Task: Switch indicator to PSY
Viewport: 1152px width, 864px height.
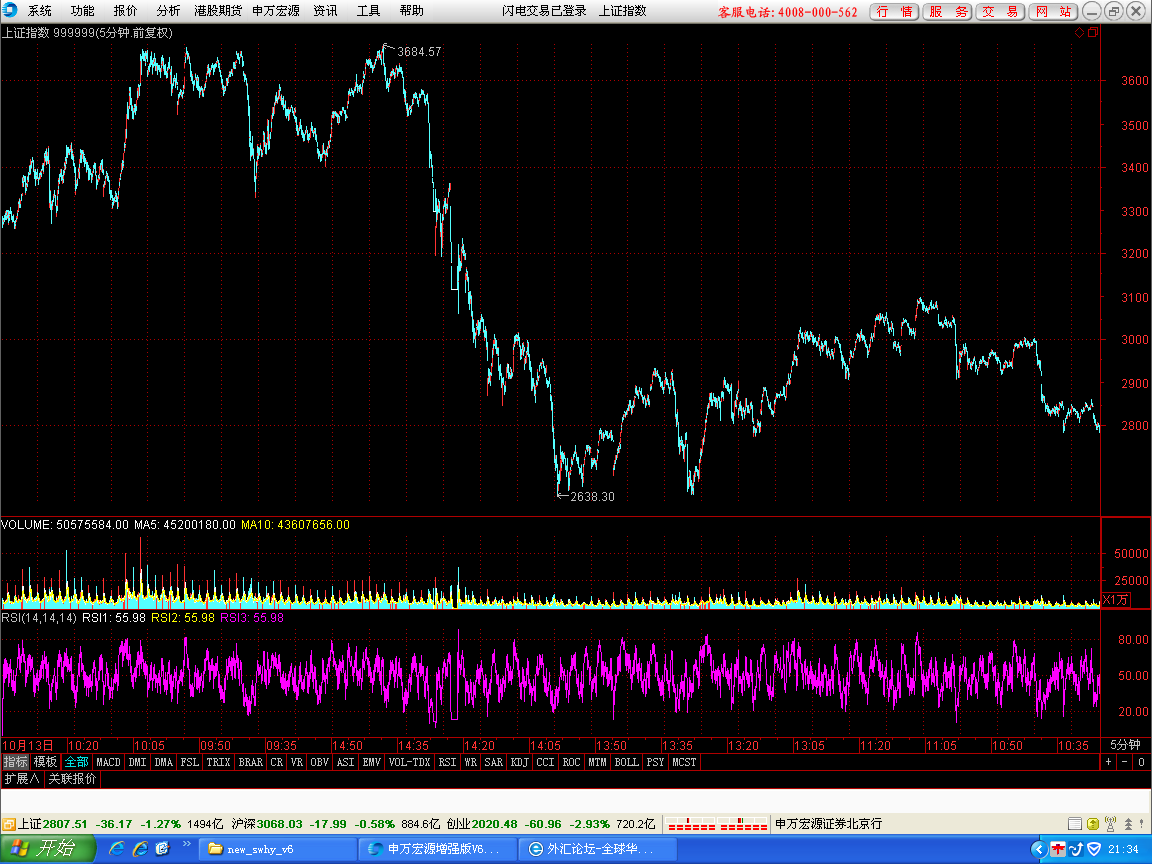Action: pos(655,762)
